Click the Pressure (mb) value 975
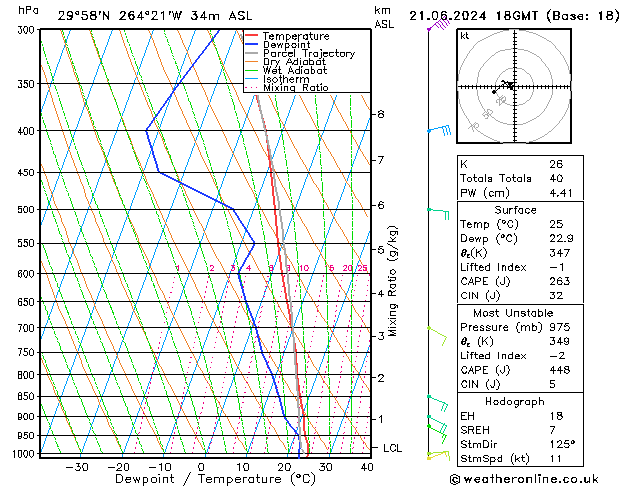629x486 pixels. (560, 327)
